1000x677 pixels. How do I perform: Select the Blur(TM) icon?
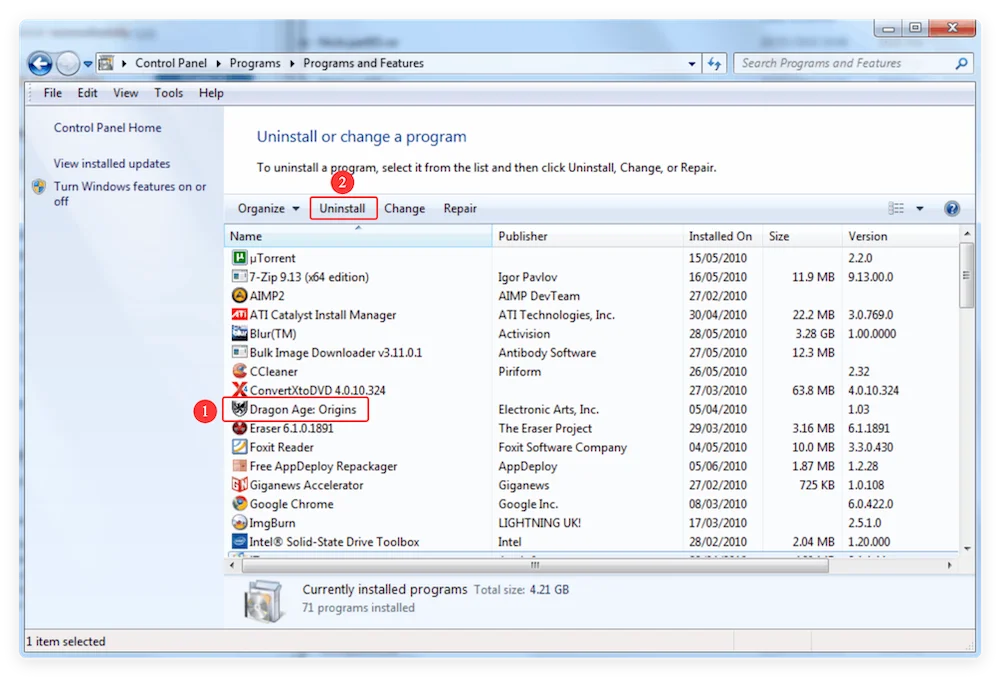pos(239,333)
